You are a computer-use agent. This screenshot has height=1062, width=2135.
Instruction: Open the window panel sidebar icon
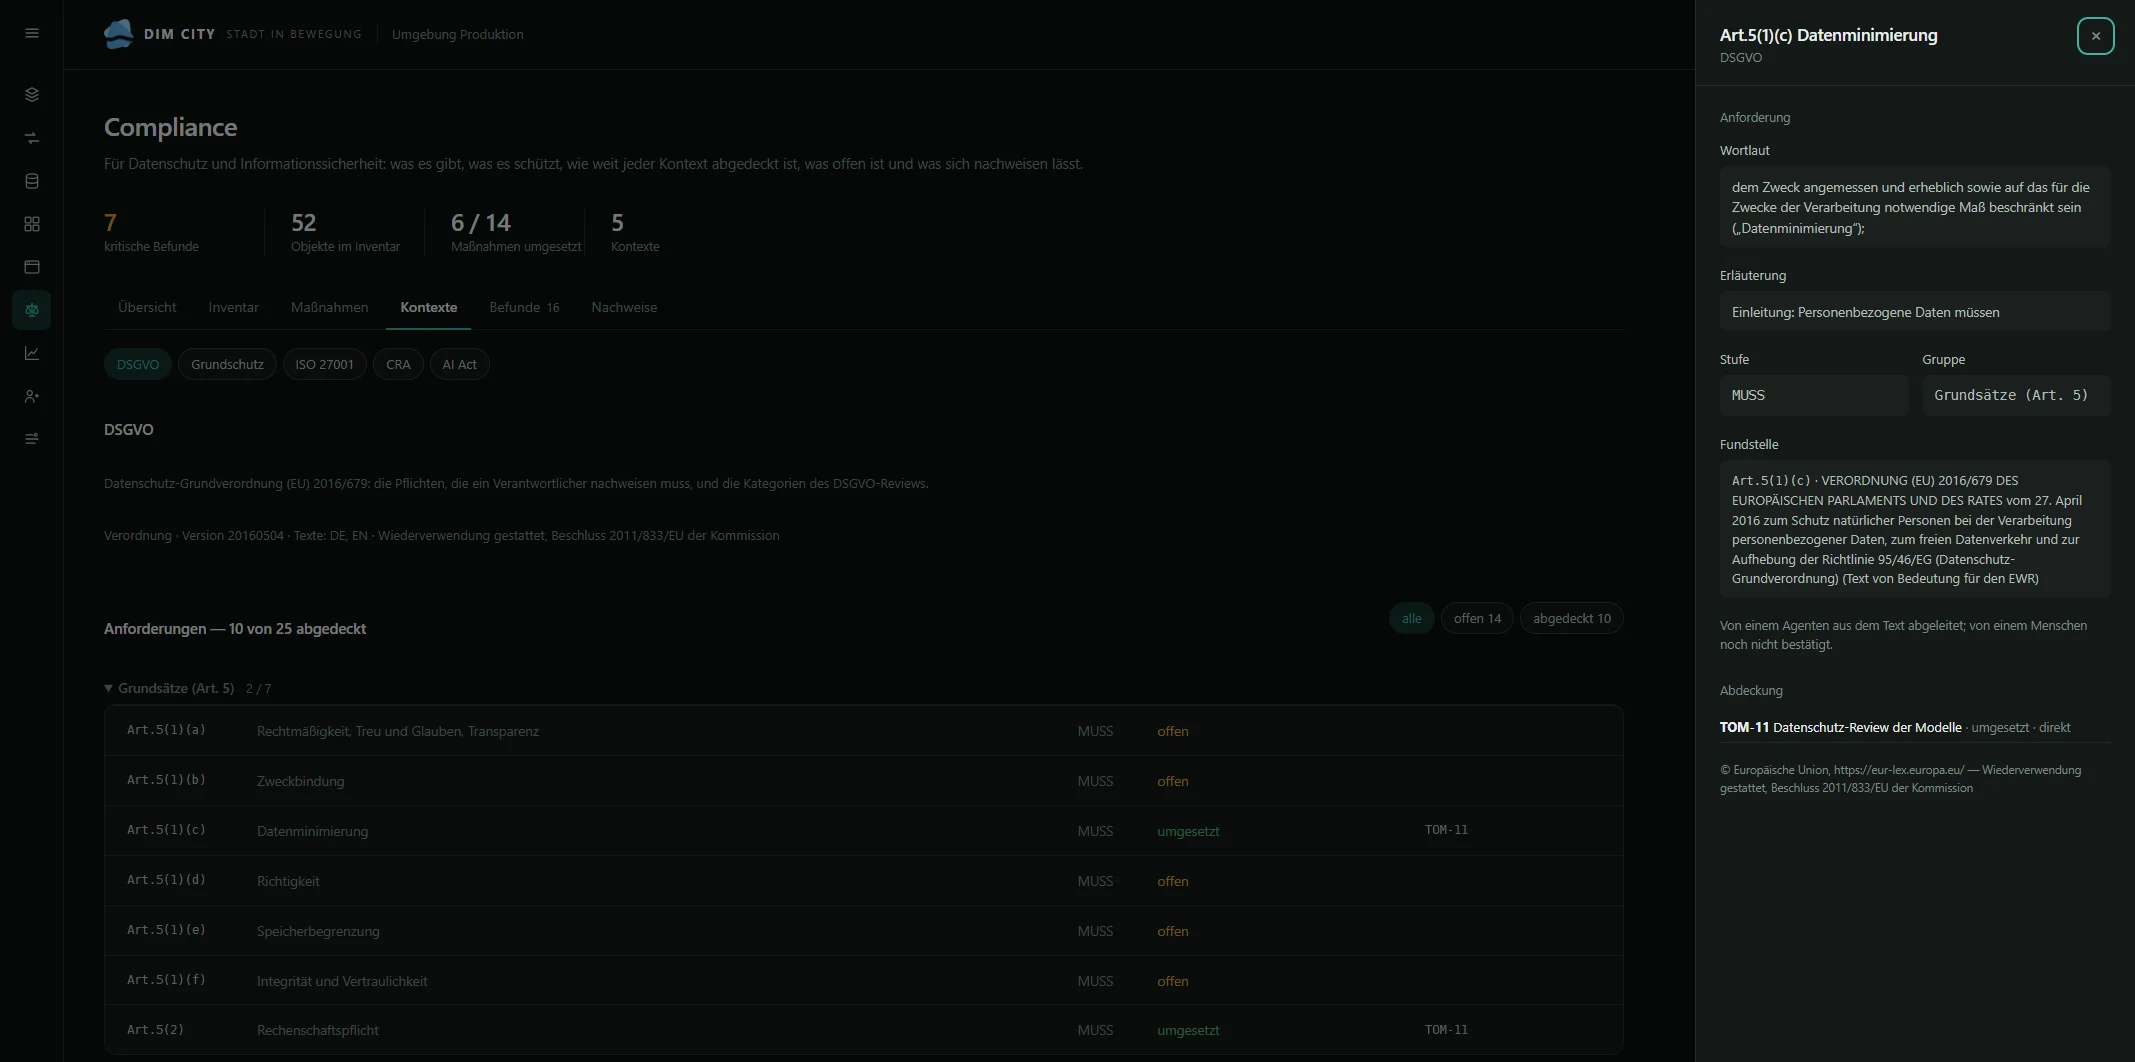tap(32, 267)
